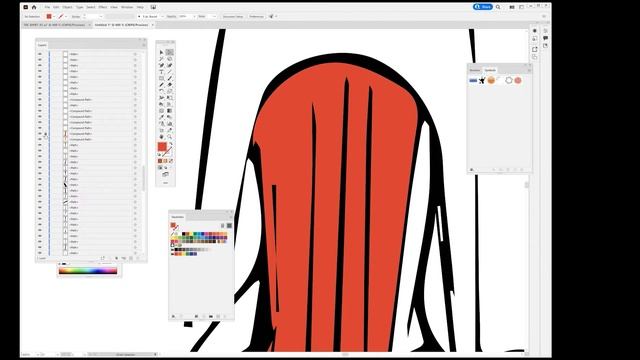Click the Share button
This screenshot has width=640, height=360.
pos(483,7)
